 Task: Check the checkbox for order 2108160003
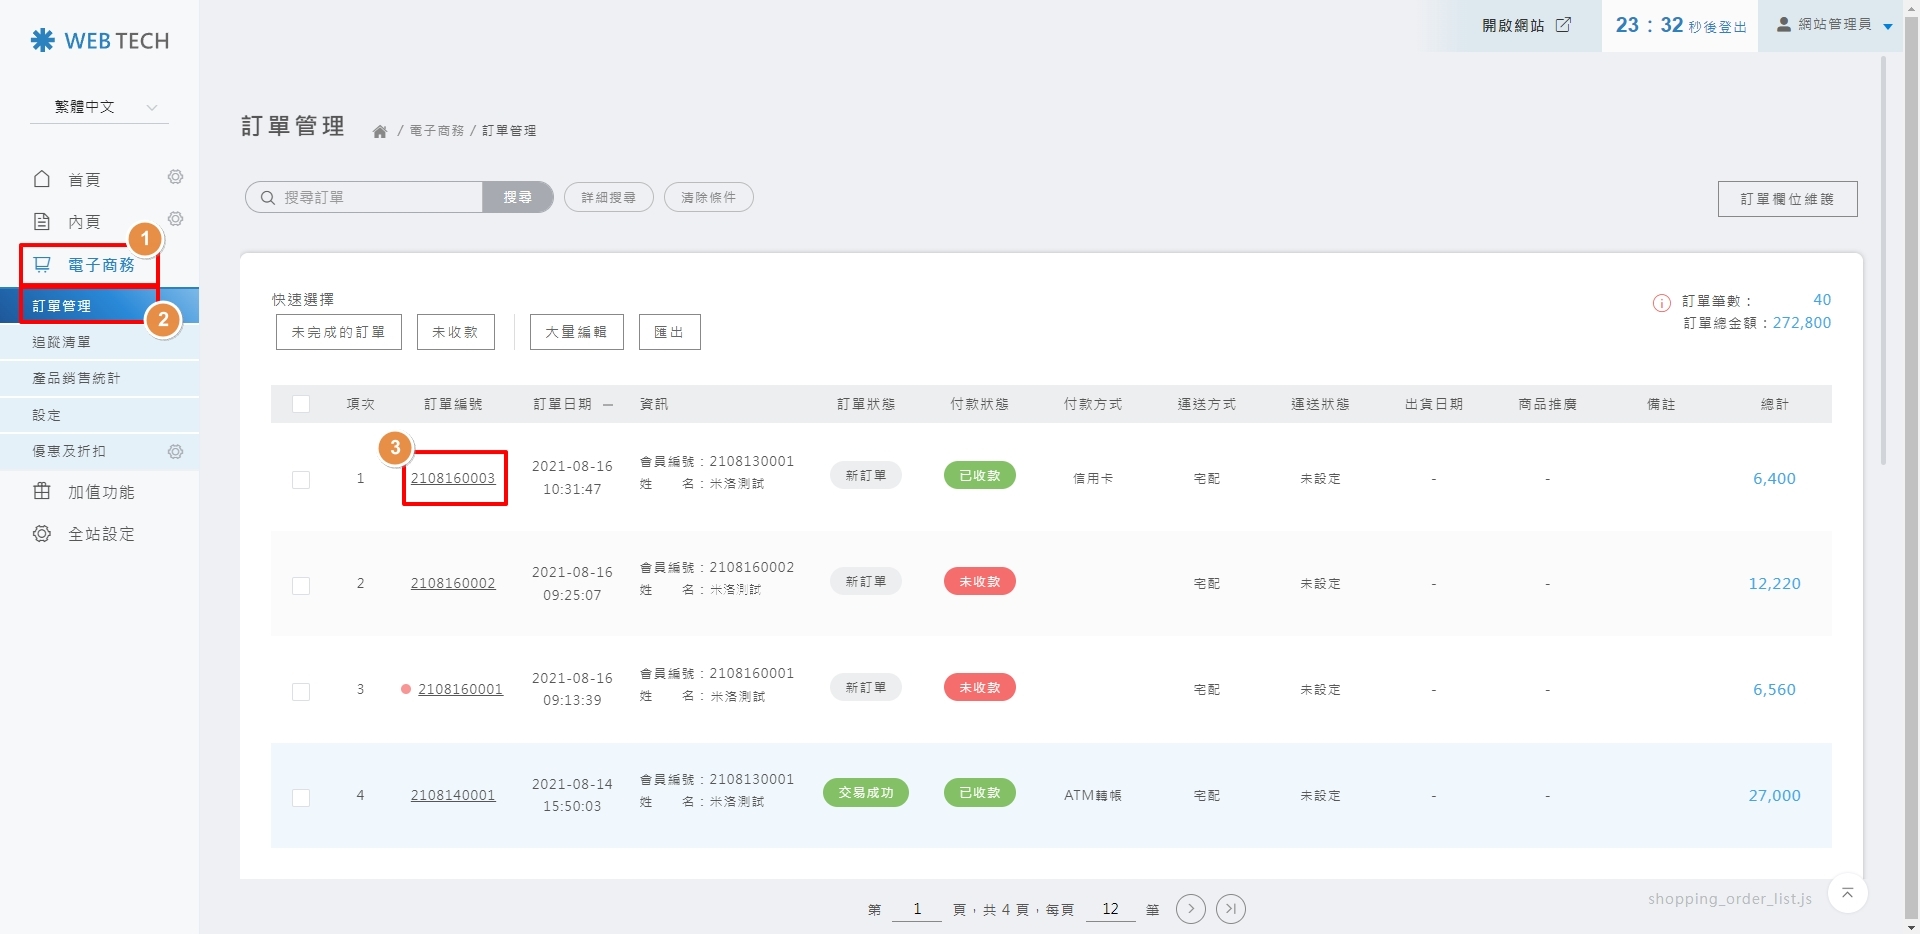[301, 480]
